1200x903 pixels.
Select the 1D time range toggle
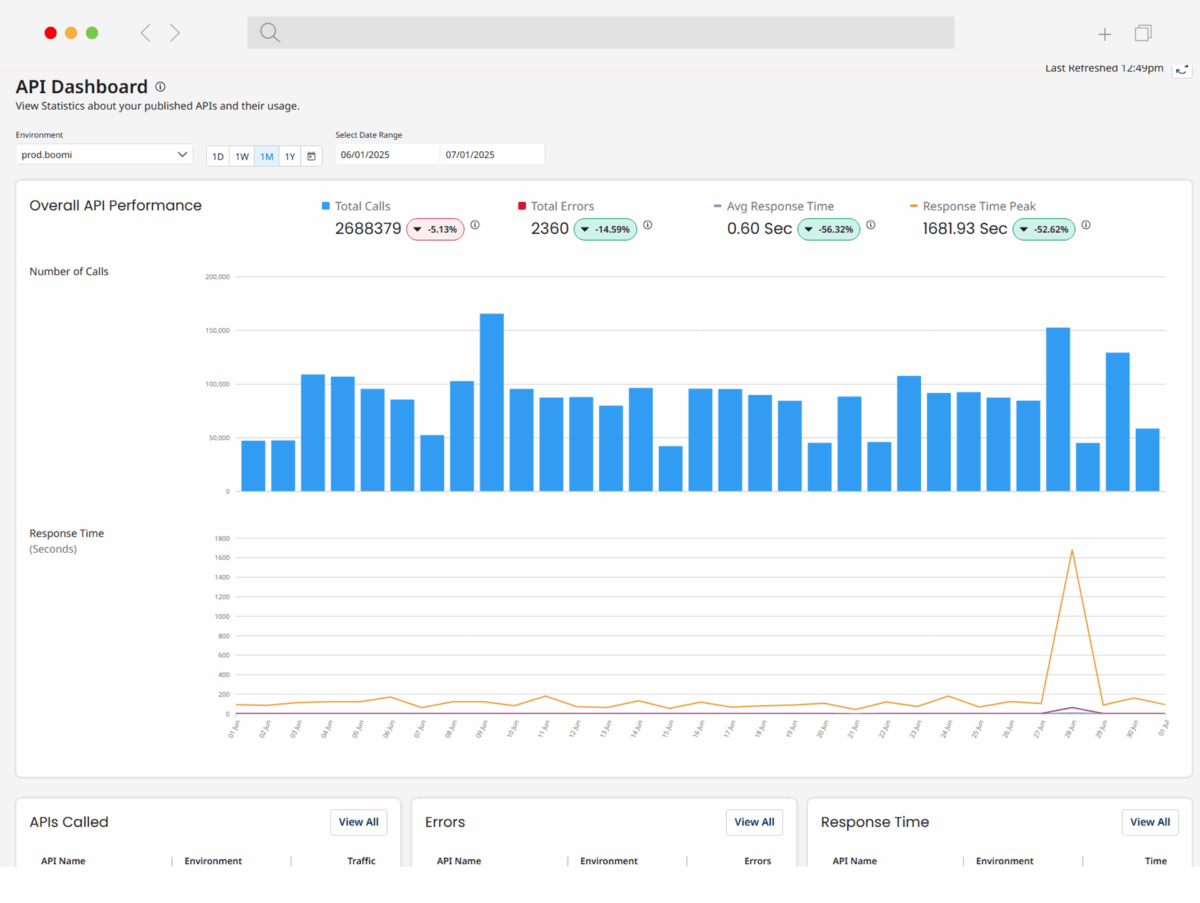tap(218, 156)
